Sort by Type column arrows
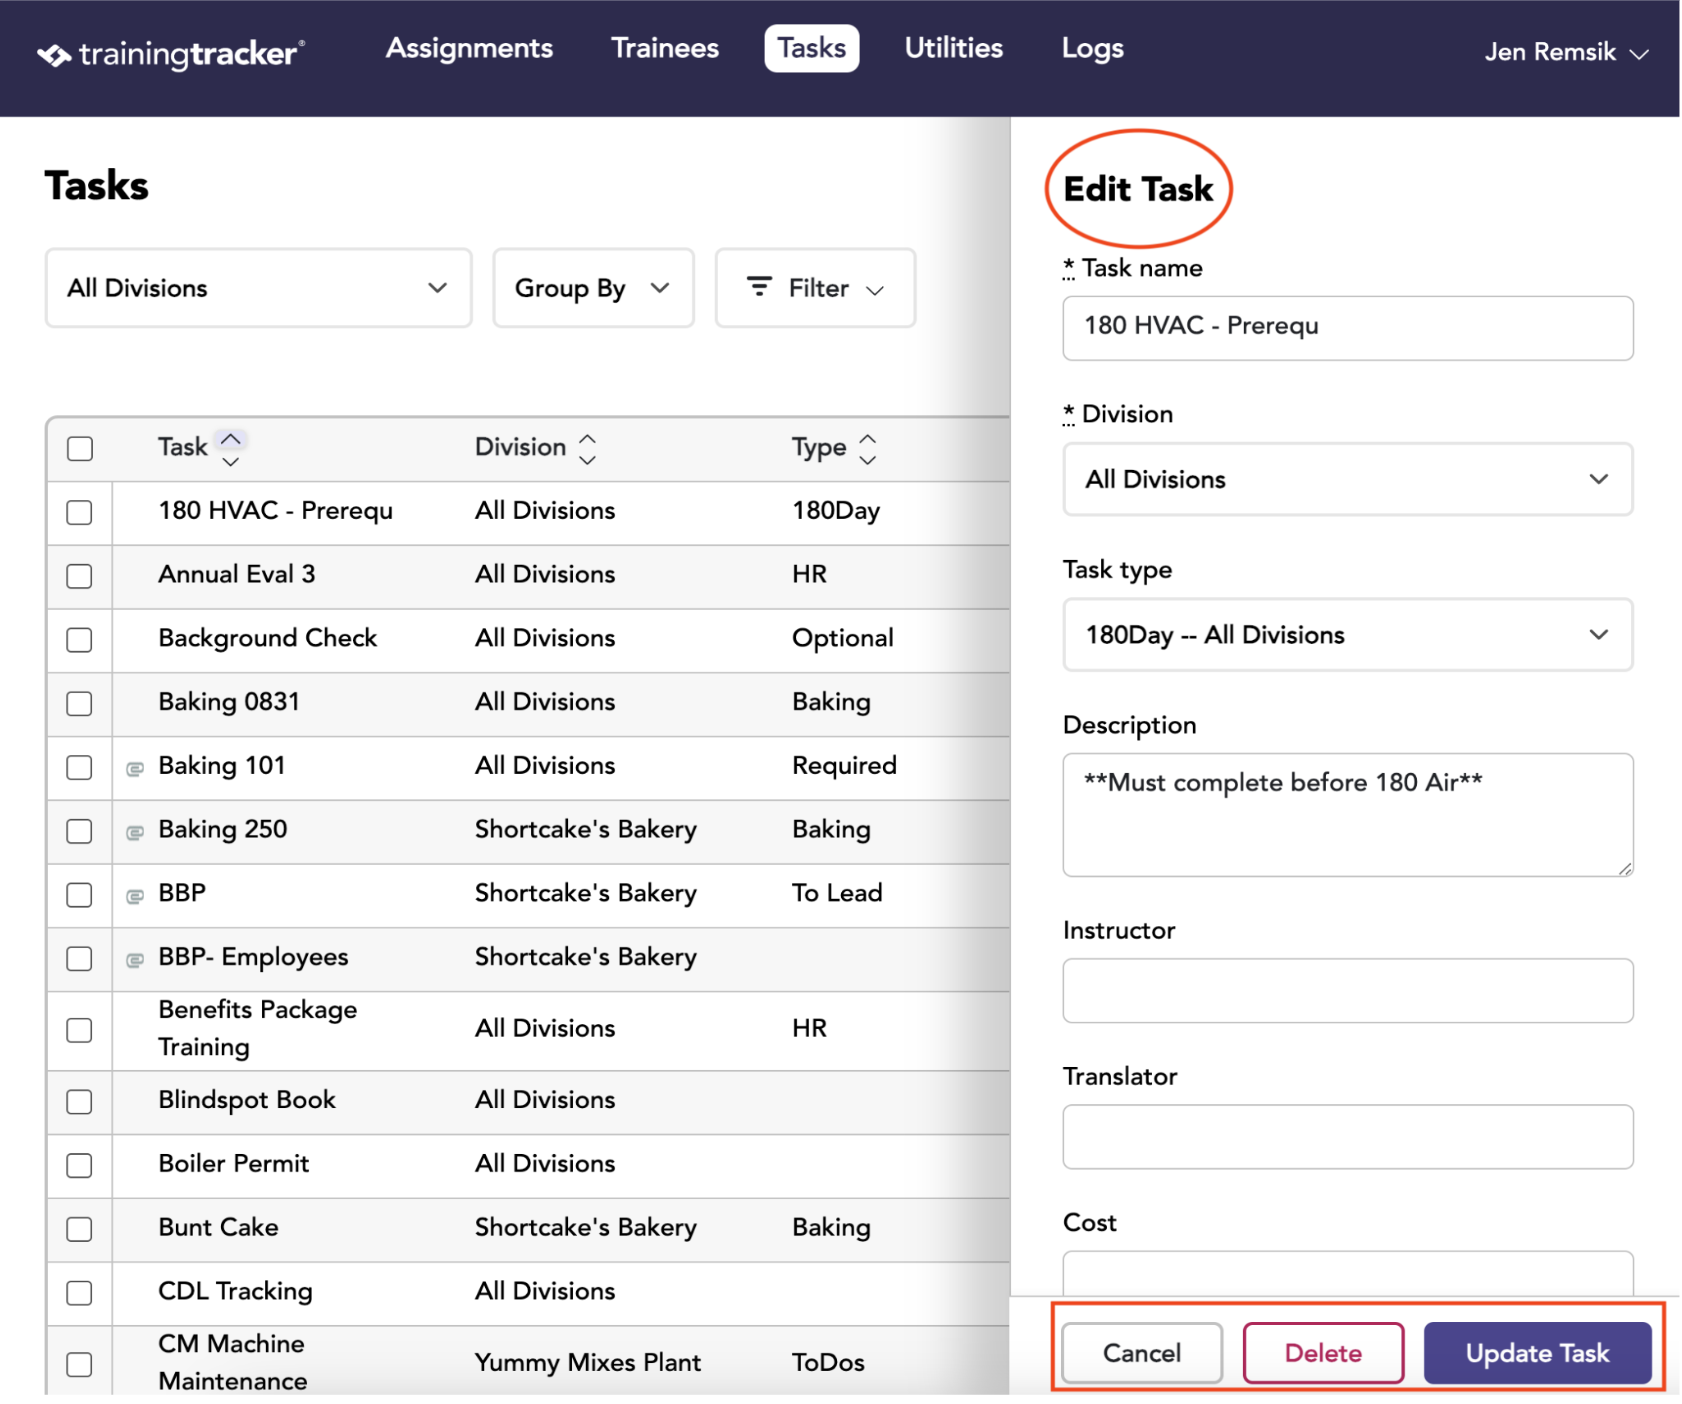This screenshot has height=1404, width=1682. pos(868,449)
